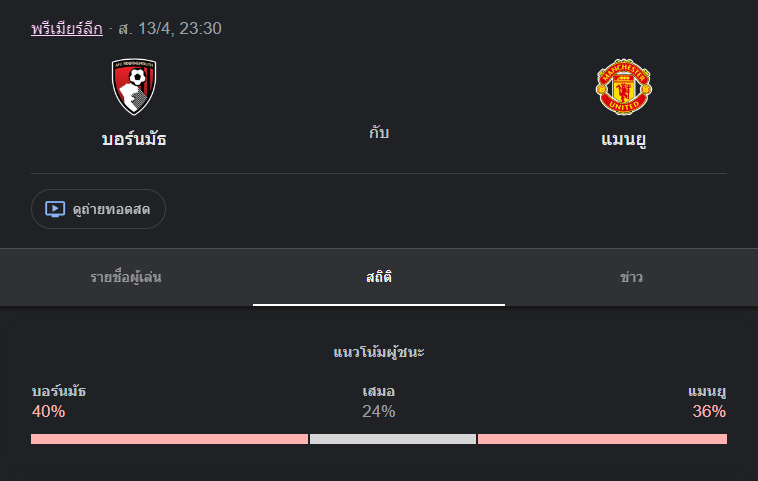The height and width of the screenshot is (481, 758).
Task: Click the กับ versus text between teams
Action: click(379, 132)
